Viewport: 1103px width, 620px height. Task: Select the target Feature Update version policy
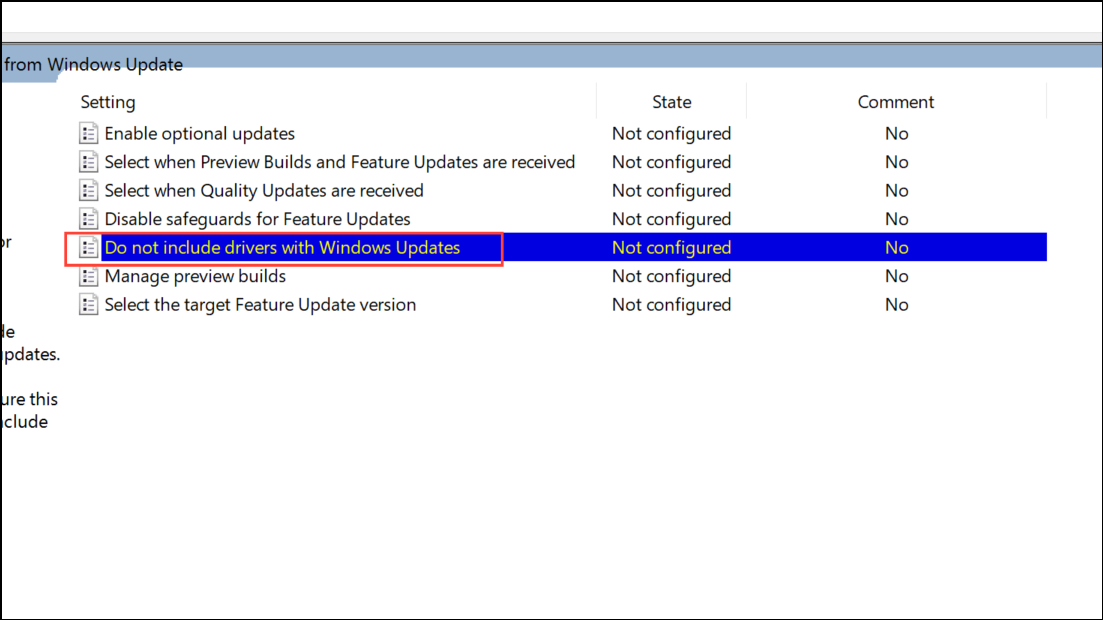(x=260, y=305)
